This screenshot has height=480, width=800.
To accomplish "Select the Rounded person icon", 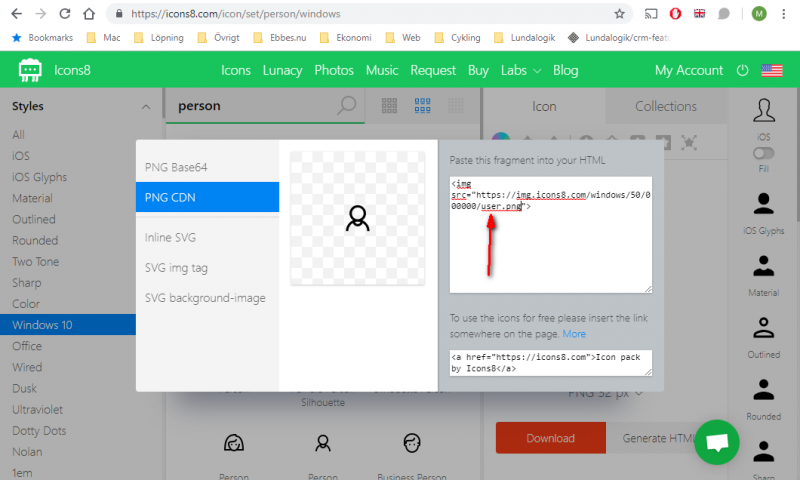I will (763, 390).
